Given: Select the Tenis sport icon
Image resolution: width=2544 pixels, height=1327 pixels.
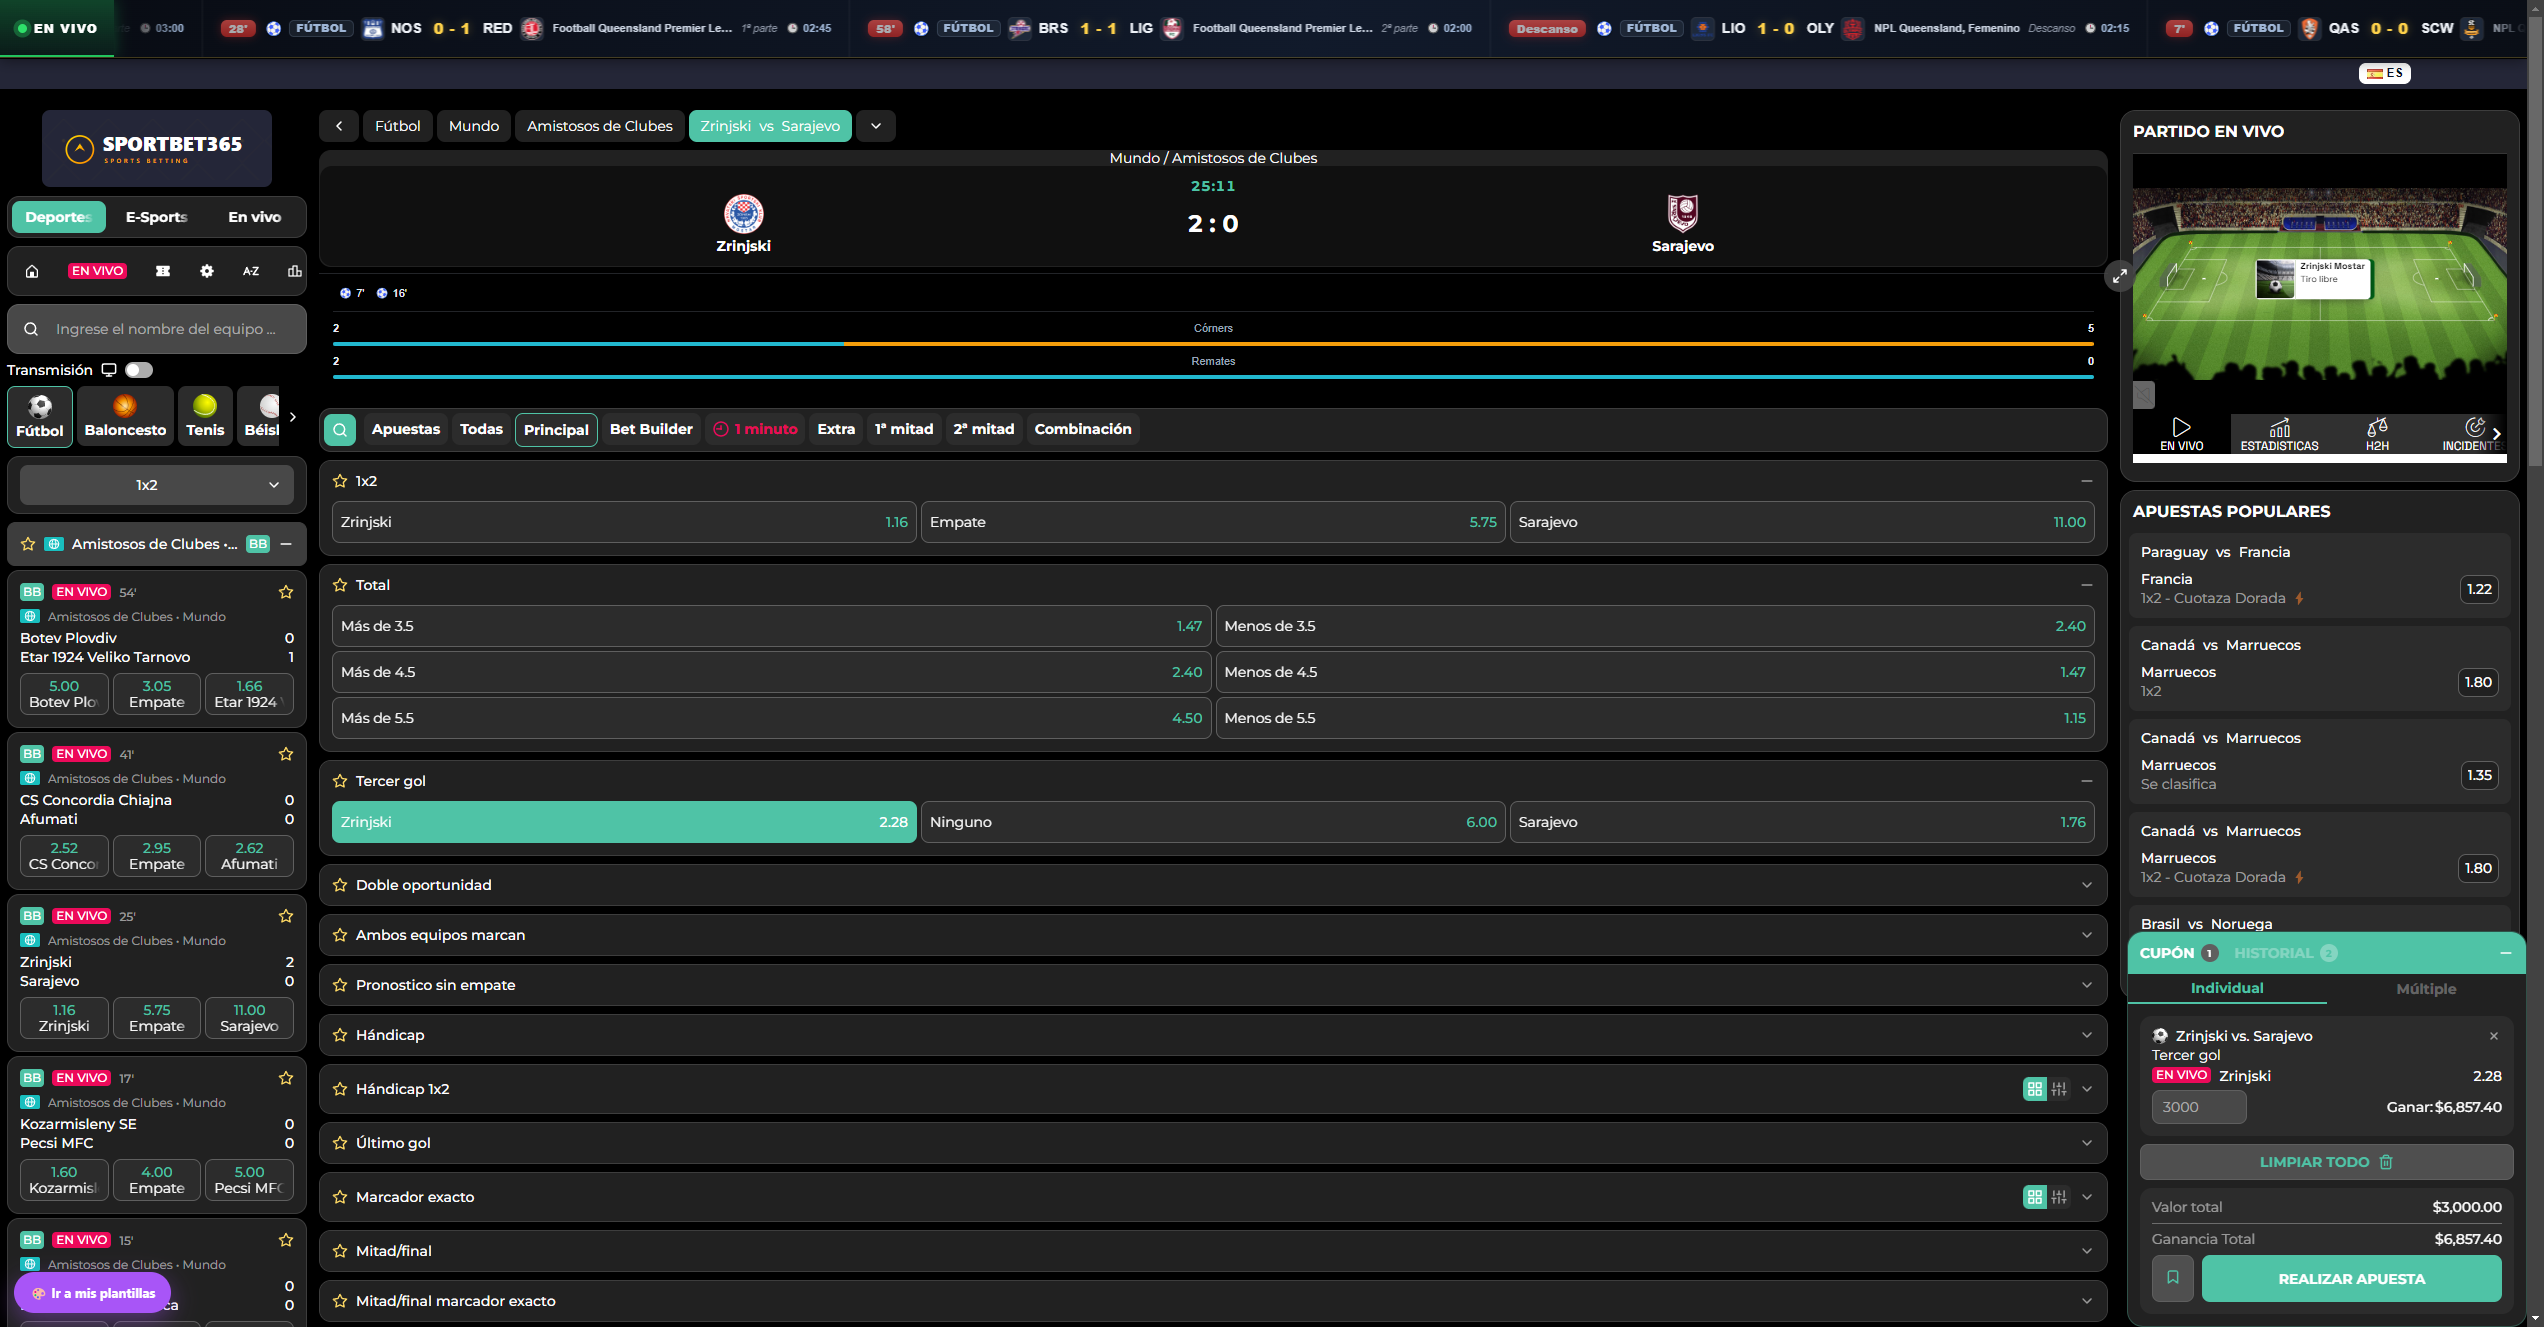Looking at the screenshot, I should click(205, 416).
